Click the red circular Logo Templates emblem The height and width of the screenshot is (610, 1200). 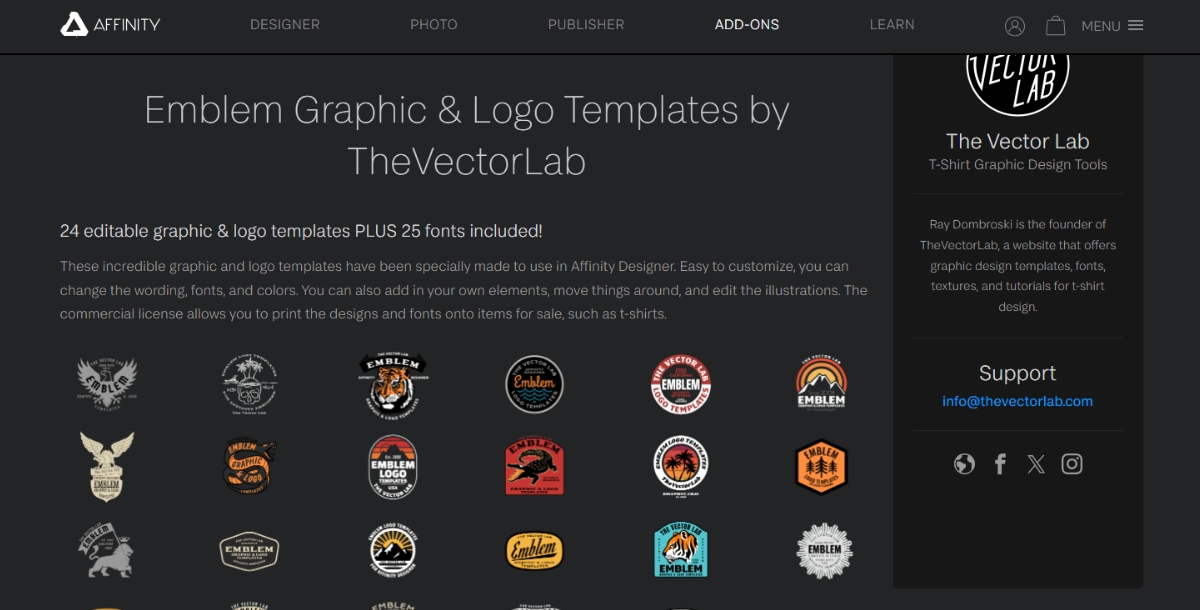(680, 385)
